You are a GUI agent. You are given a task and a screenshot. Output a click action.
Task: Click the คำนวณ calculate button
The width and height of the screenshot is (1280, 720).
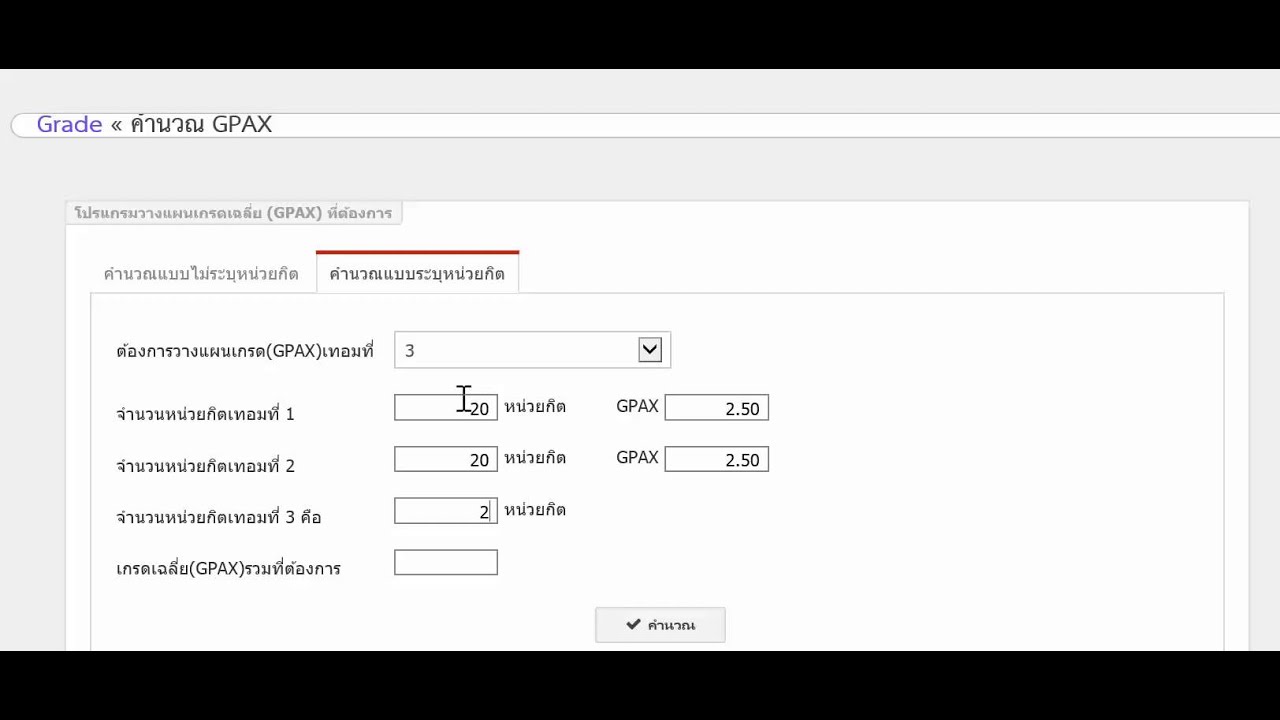click(x=660, y=625)
